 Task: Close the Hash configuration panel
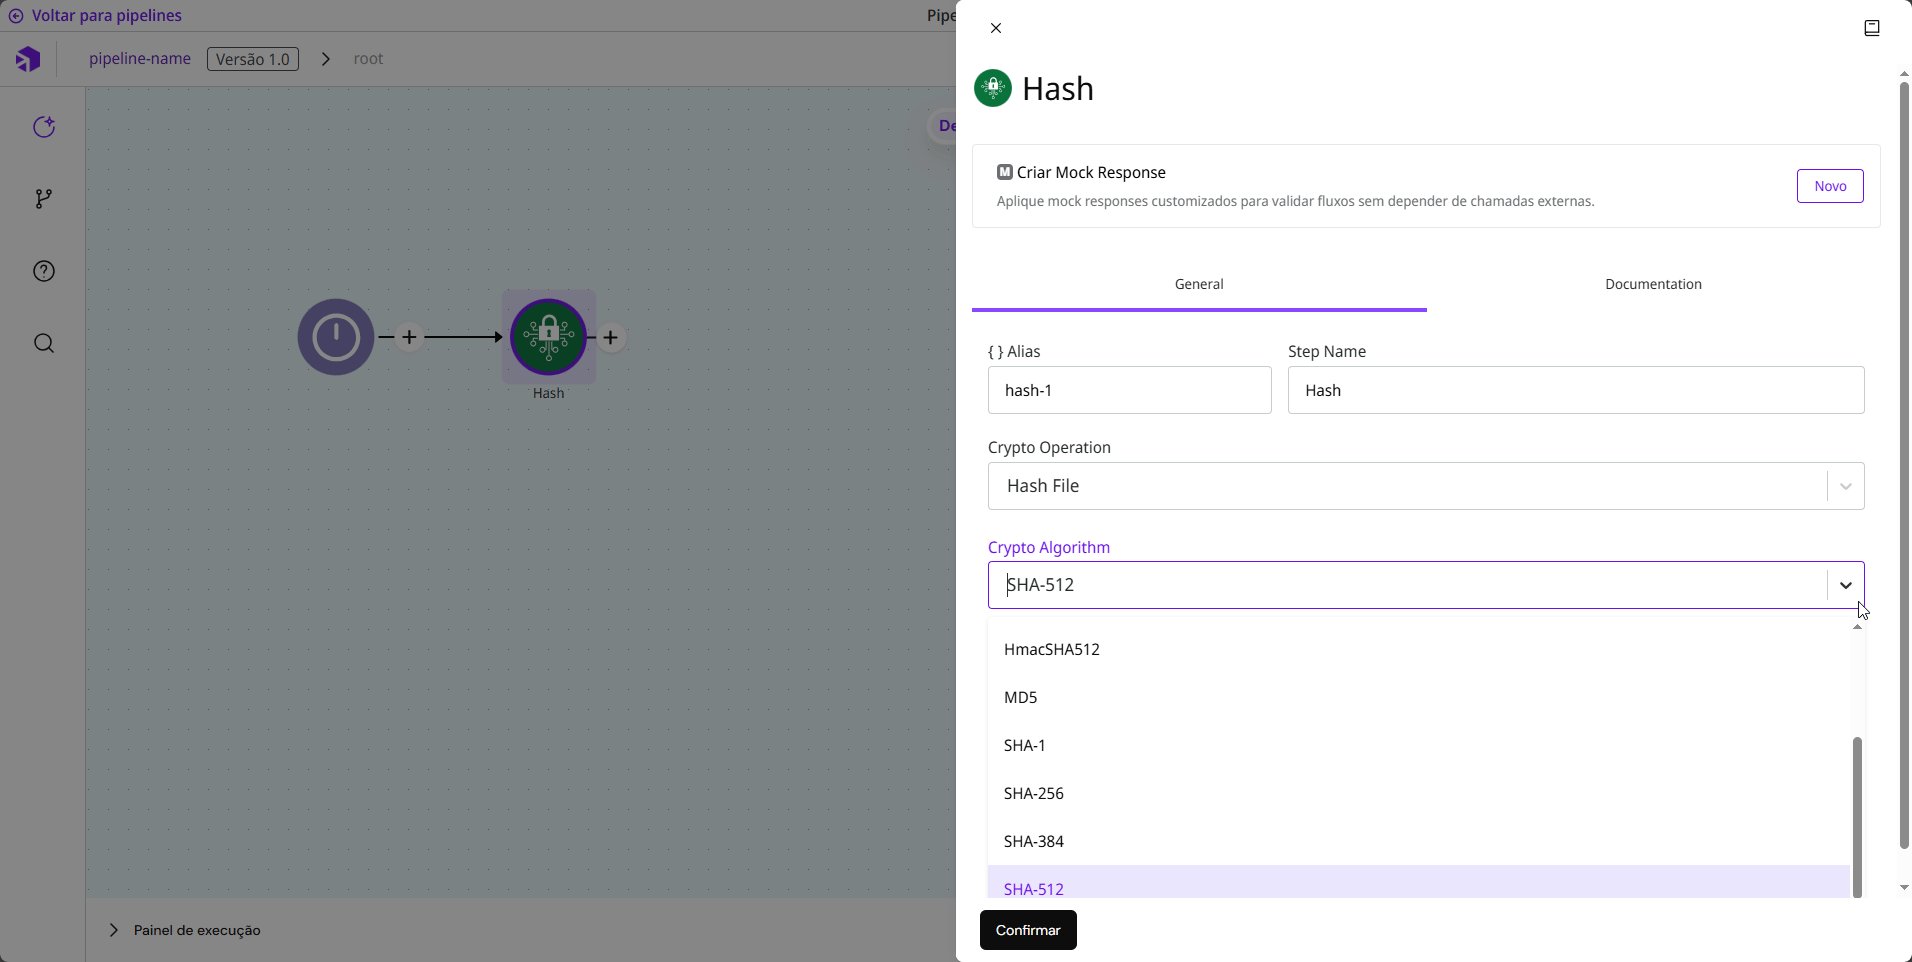point(996,28)
